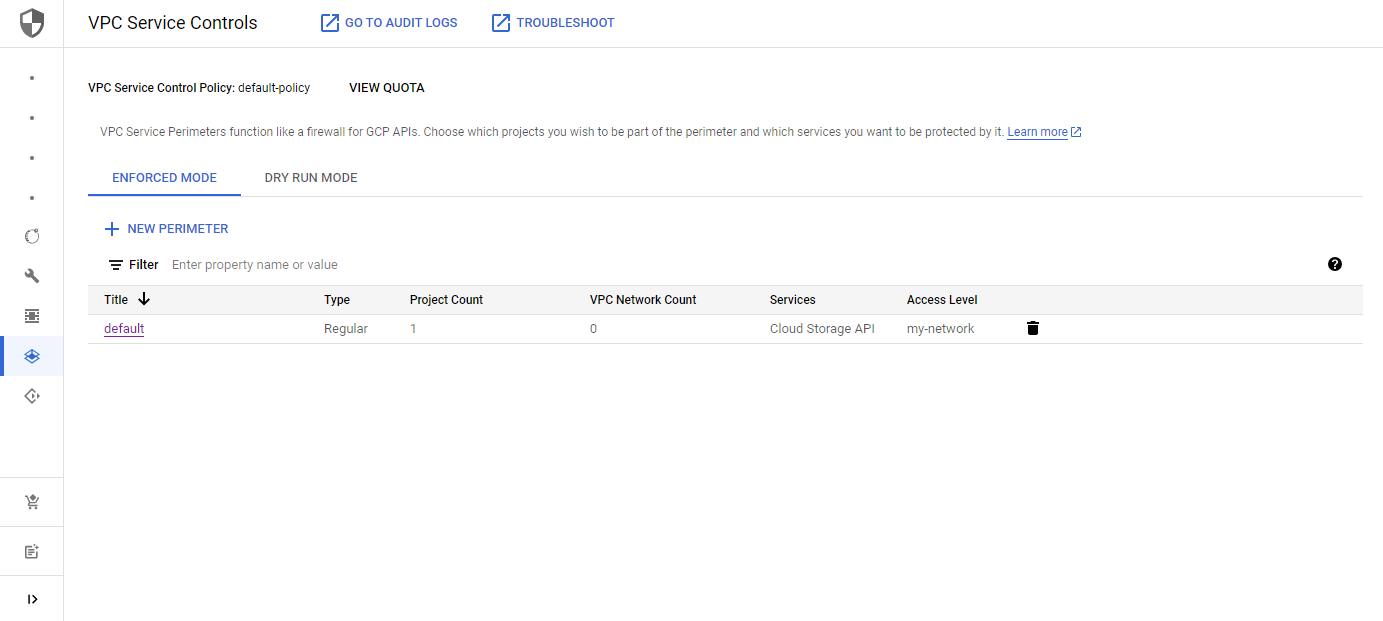This screenshot has width=1383, height=621.
Task: Expand the sidebar navigation menu
Action: pyautogui.click(x=32, y=599)
